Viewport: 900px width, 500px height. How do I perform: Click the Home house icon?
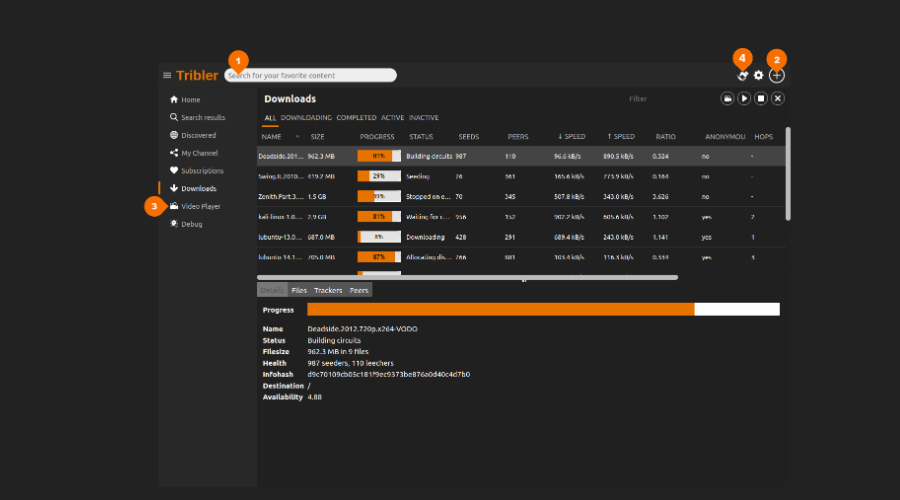coord(174,99)
